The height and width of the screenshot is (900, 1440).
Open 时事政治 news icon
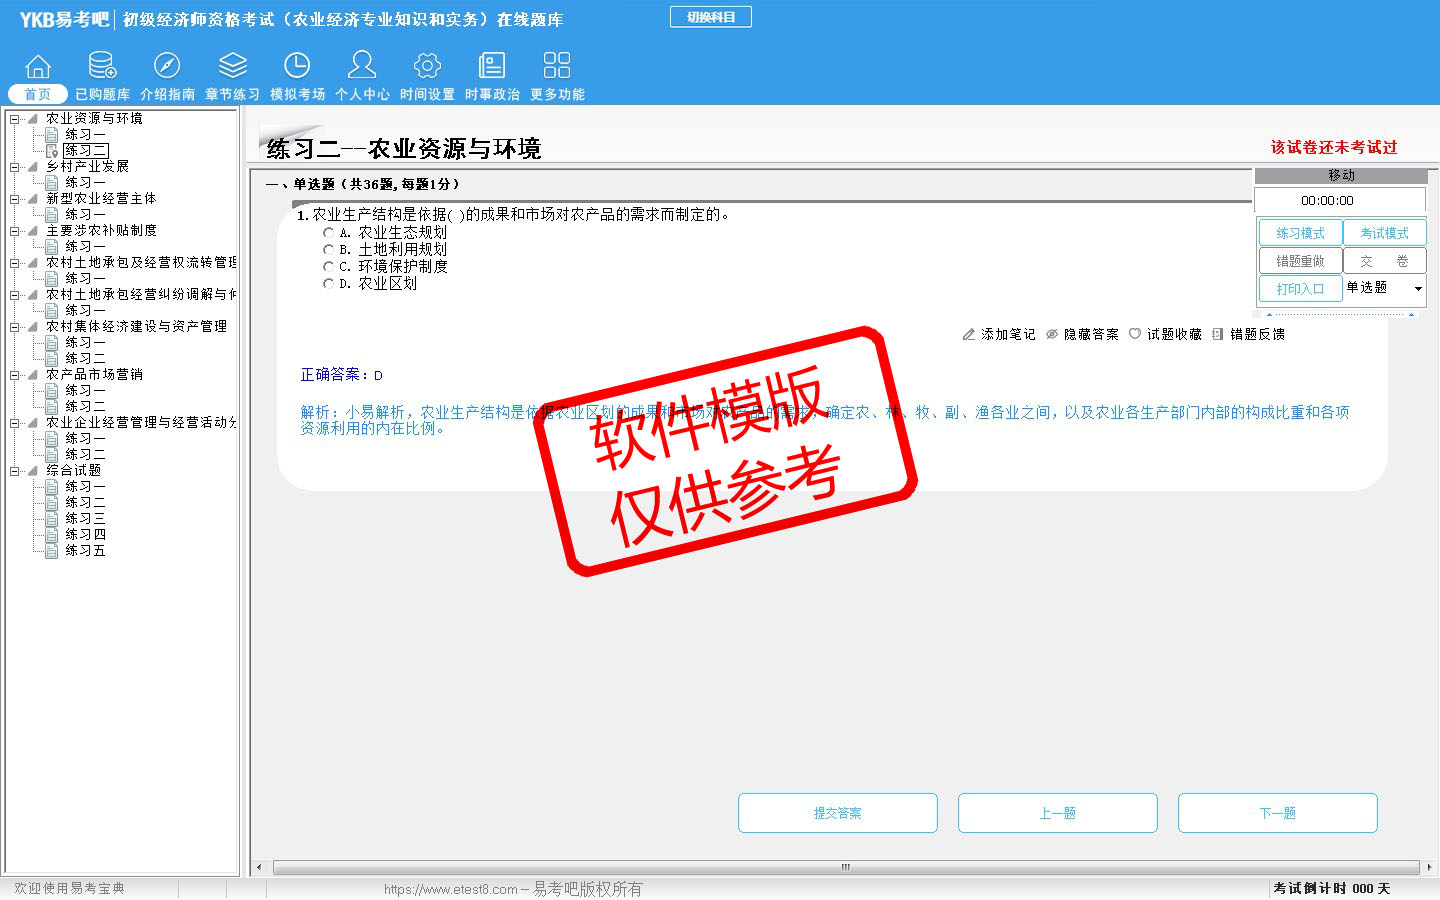click(x=492, y=66)
